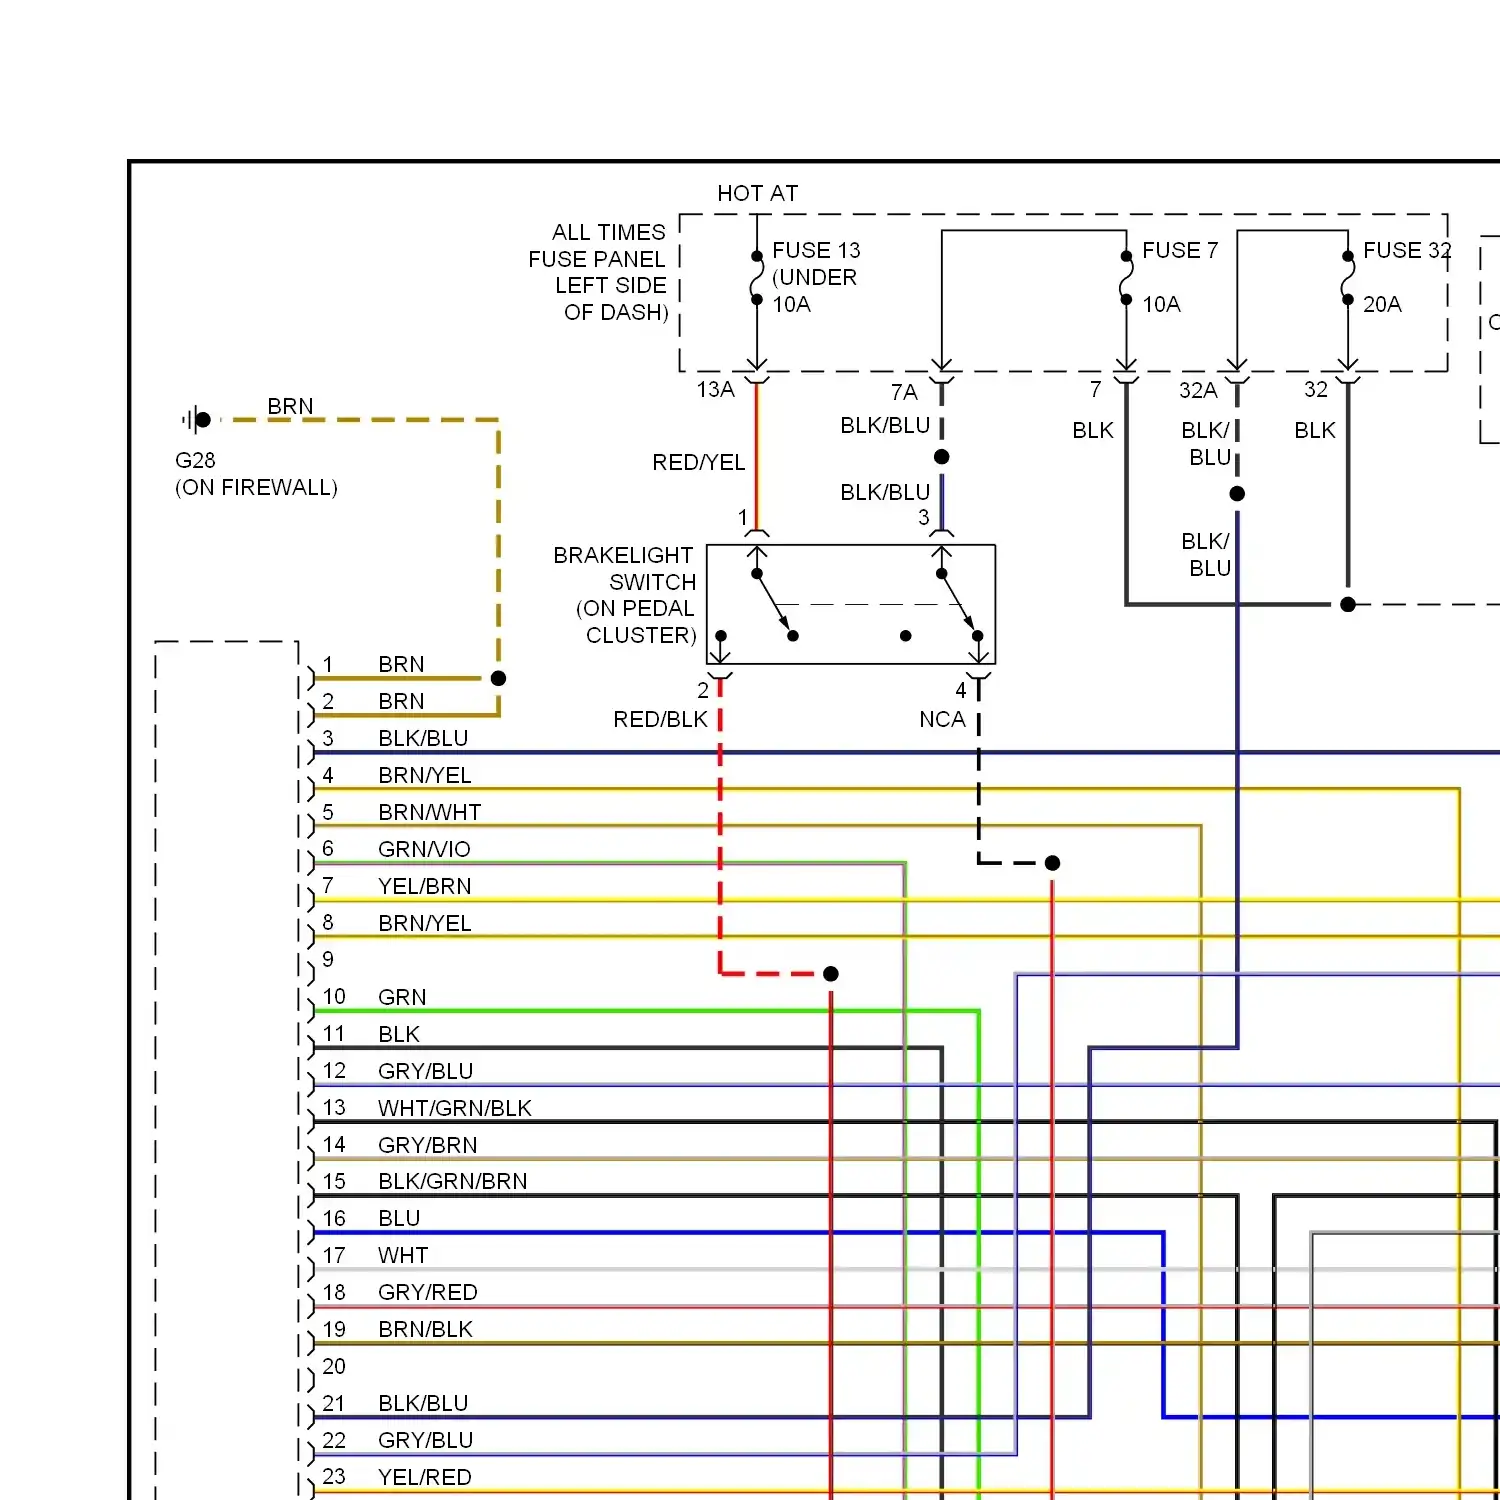Click 'BLK/BLU' label on pin 3 row
This screenshot has width=1500, height=1500.
423,738
